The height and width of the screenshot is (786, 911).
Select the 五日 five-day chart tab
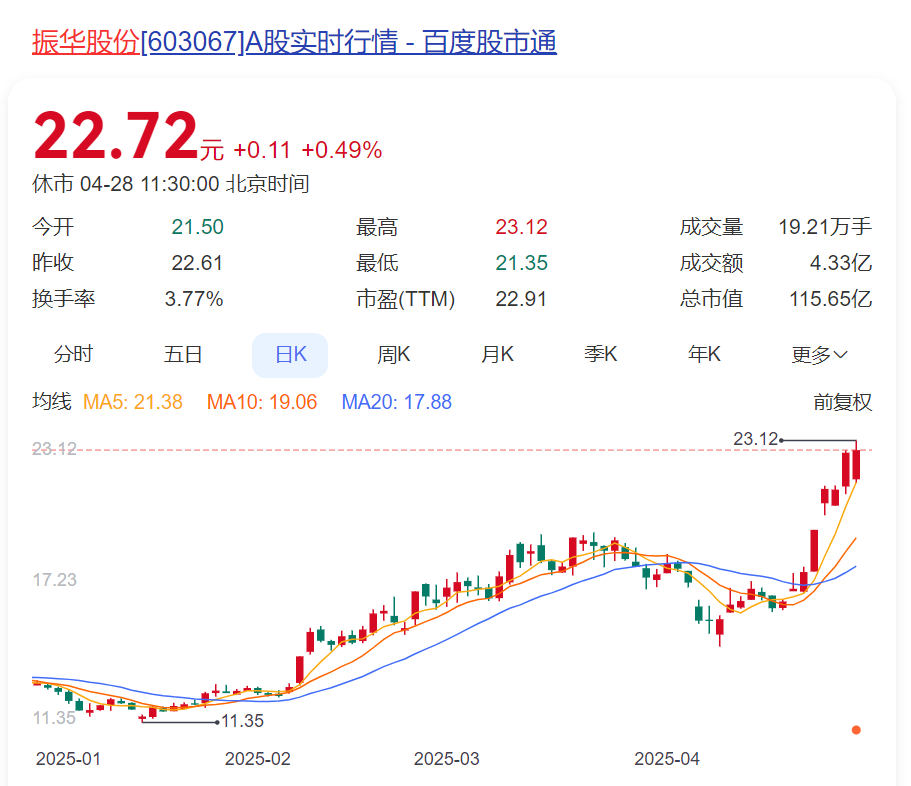click(183, 354)
